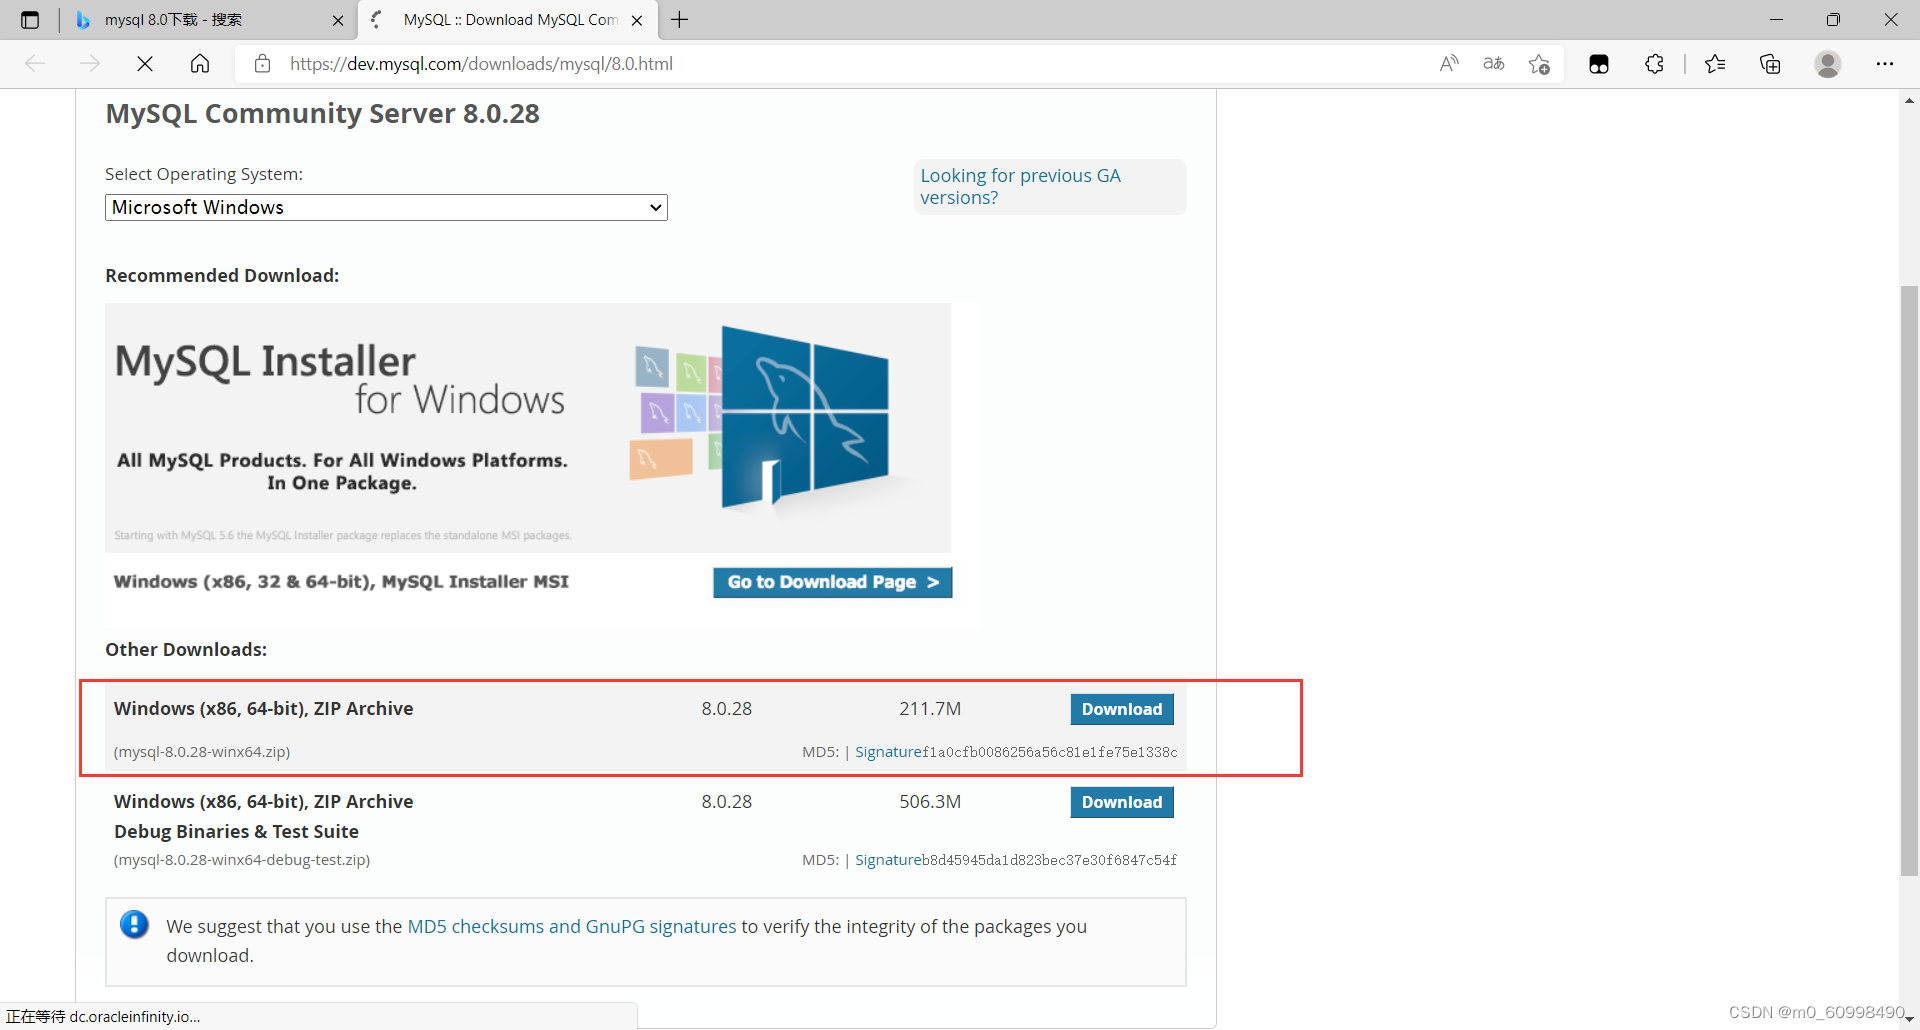Open a new browser tab
1920x1030 pixels.
coord(680,20)
